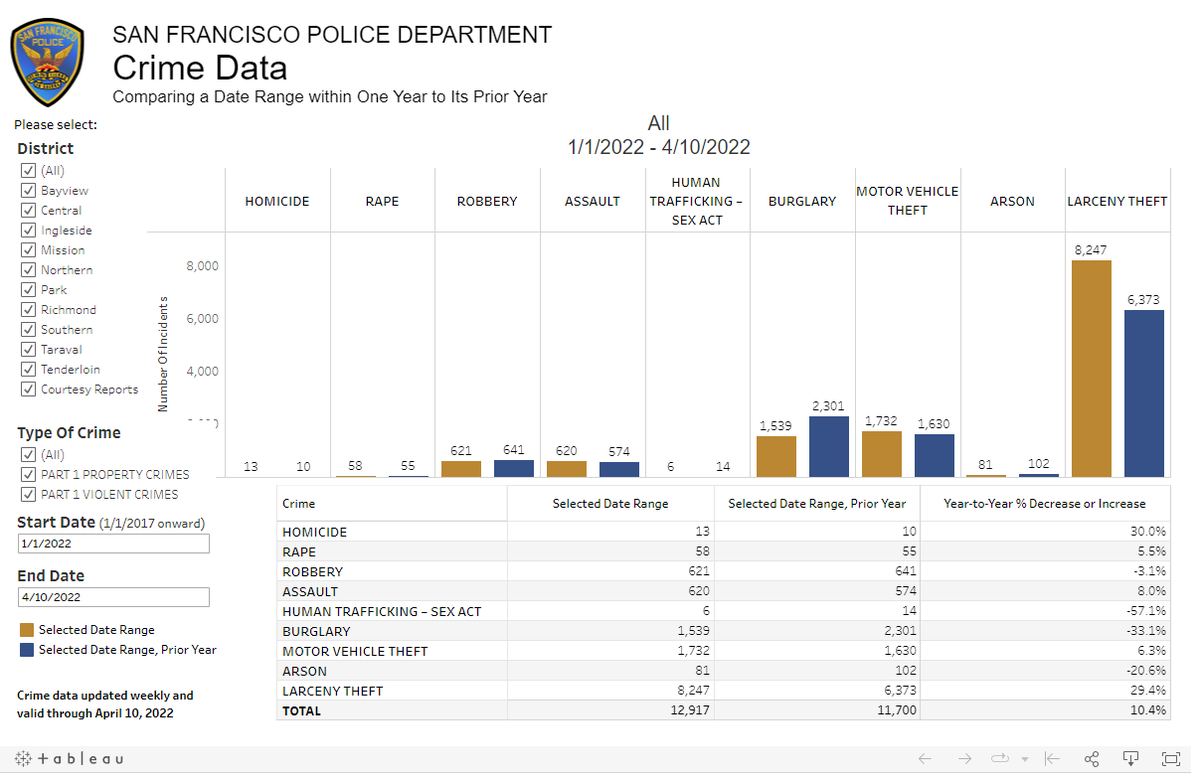The height and width of the screenshot is (782, 1200).
Task: Click the BURGLARY row label in table
Action: click(316, 631)
